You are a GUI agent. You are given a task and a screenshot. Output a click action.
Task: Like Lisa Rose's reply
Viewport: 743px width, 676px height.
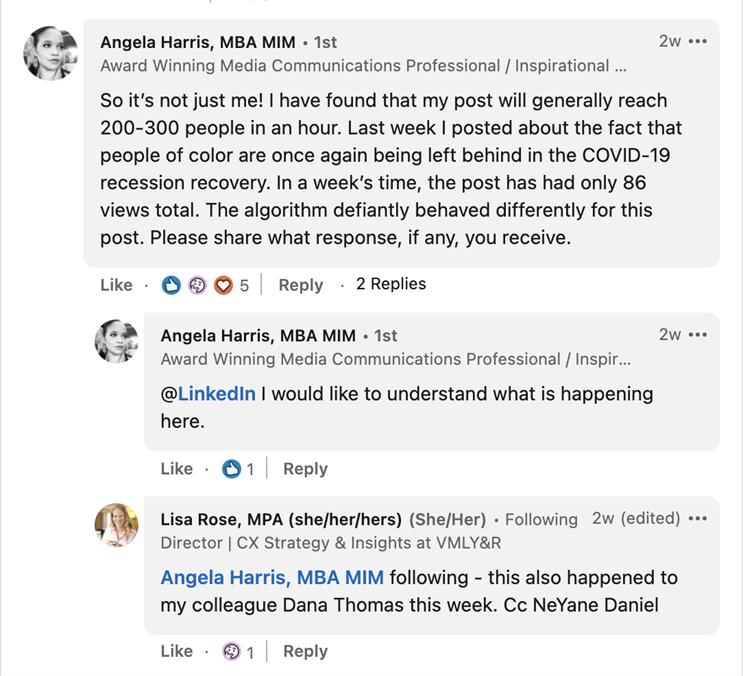177,651
